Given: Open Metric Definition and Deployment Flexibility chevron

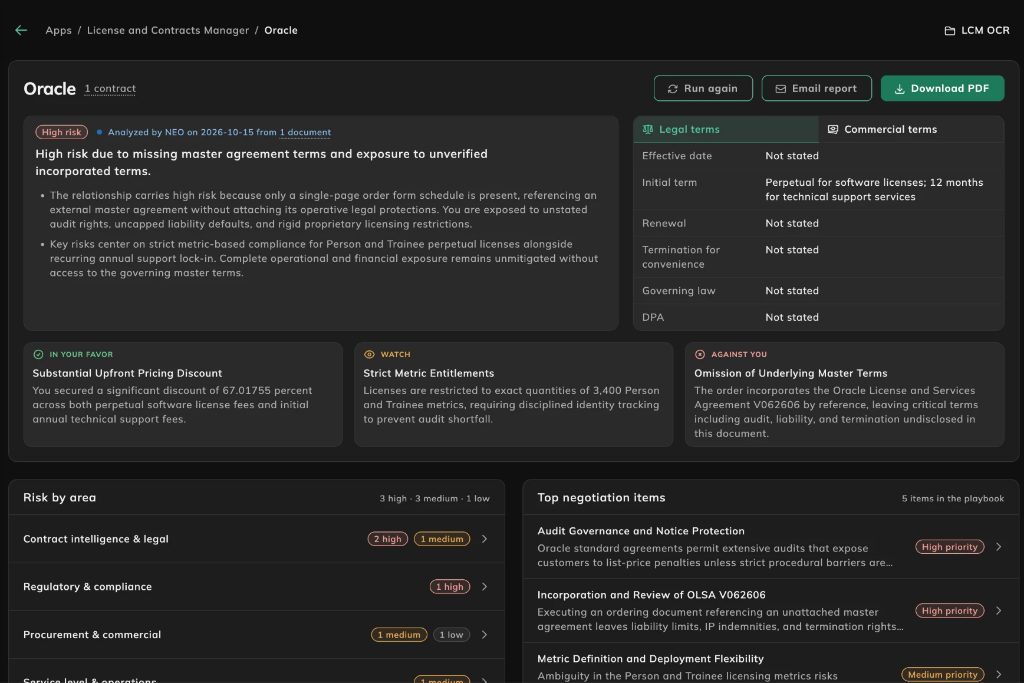Looking at the screenshot, I should [x=999, y=675].
